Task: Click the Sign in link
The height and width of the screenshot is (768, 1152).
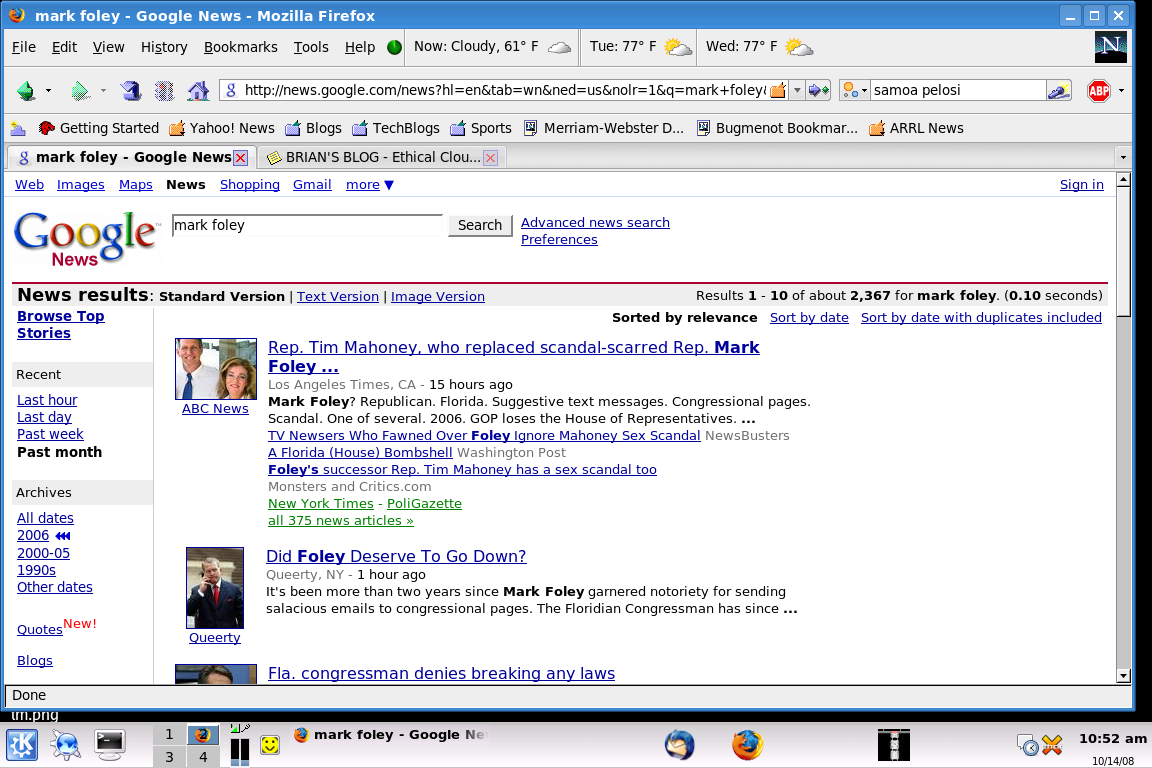Action: tap(1081, 185)
